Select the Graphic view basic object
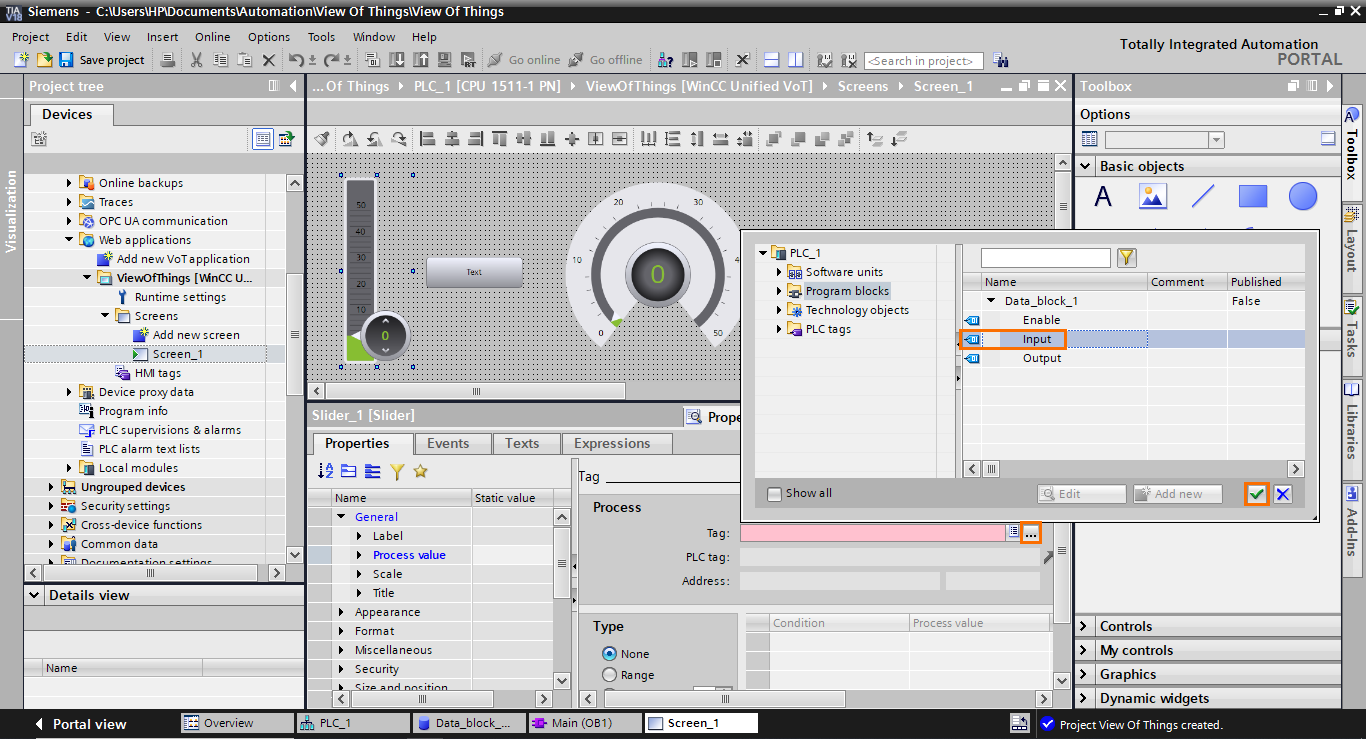The width and height of the screenshot is (1366, 739). [x=1153, y=196]
